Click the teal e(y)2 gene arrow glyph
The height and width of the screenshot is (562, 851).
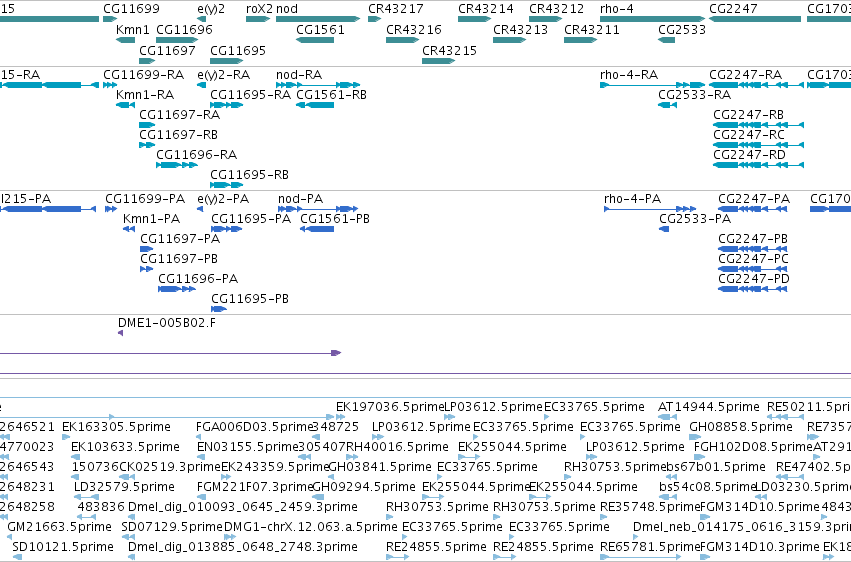(x=201, y=19)
